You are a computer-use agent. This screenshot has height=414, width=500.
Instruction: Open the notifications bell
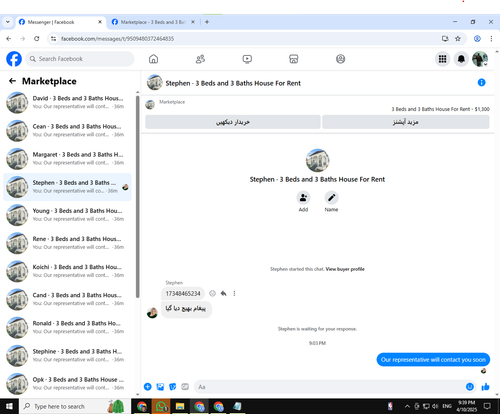[461, 59]
